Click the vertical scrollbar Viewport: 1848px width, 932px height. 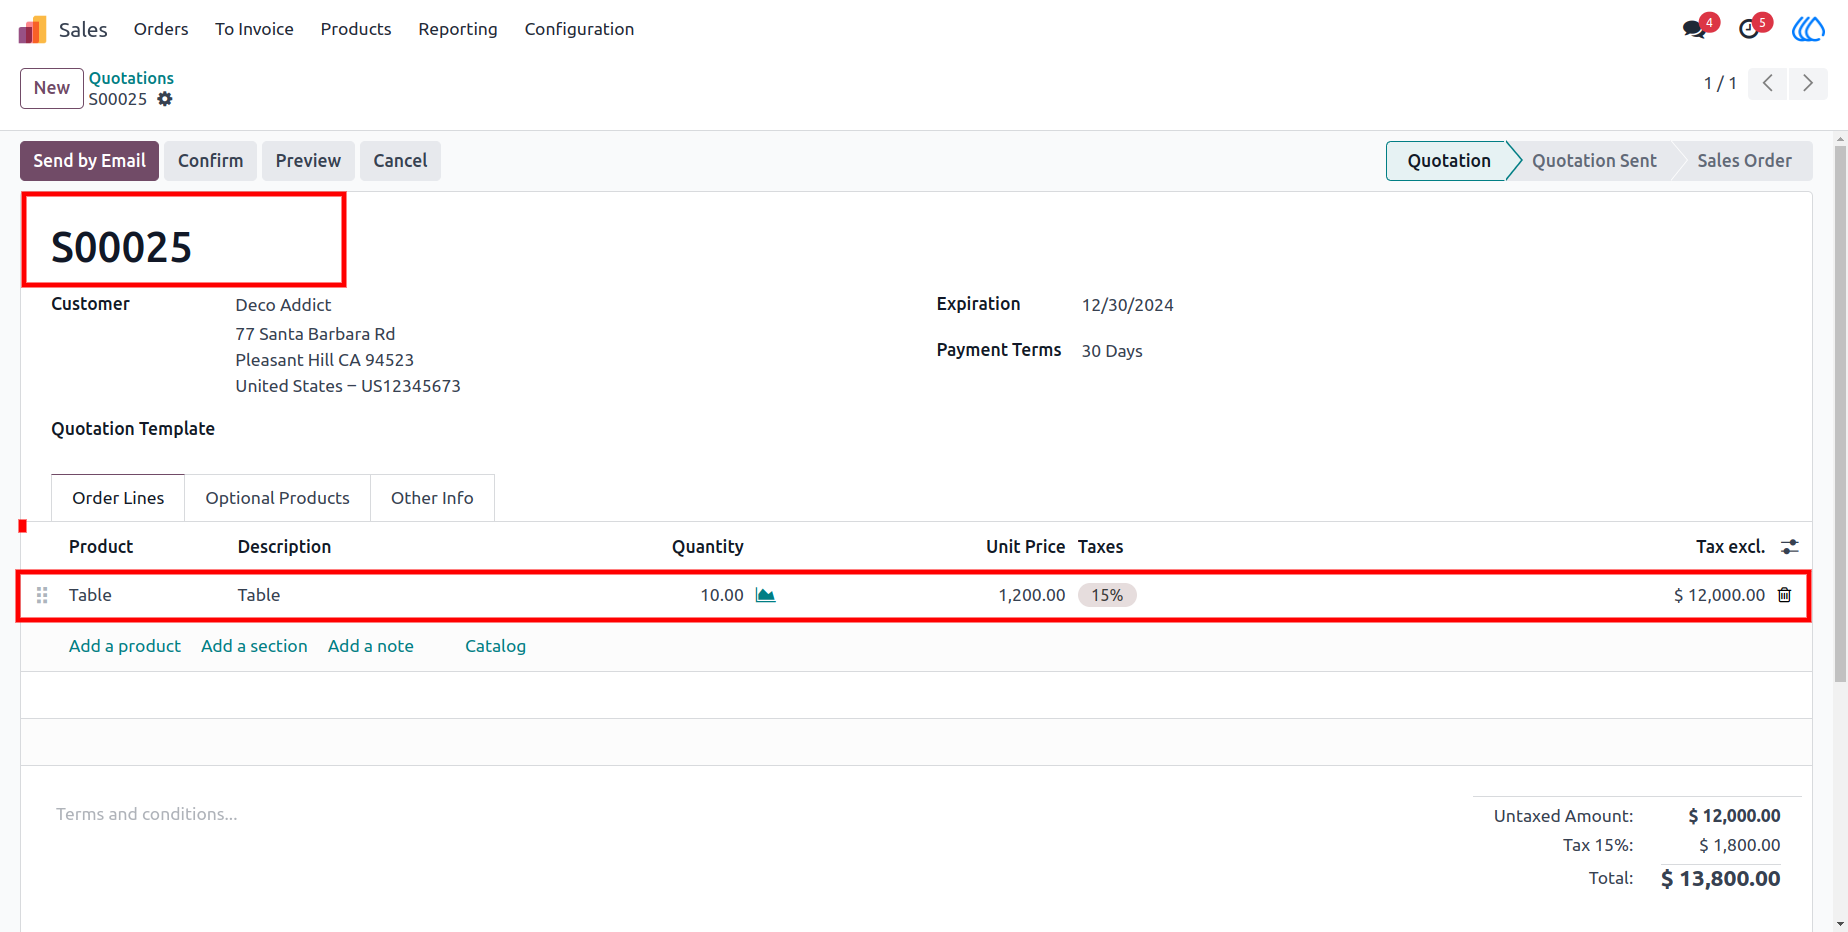(x=1840, y=414)
